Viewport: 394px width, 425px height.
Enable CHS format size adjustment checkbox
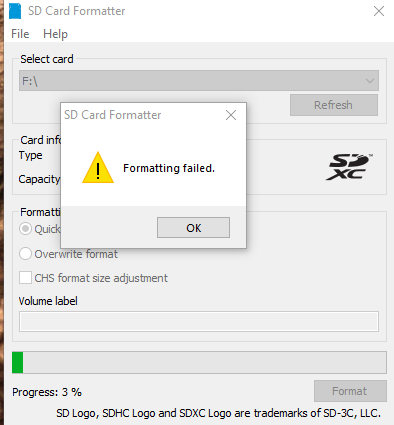tap(25, 277)
